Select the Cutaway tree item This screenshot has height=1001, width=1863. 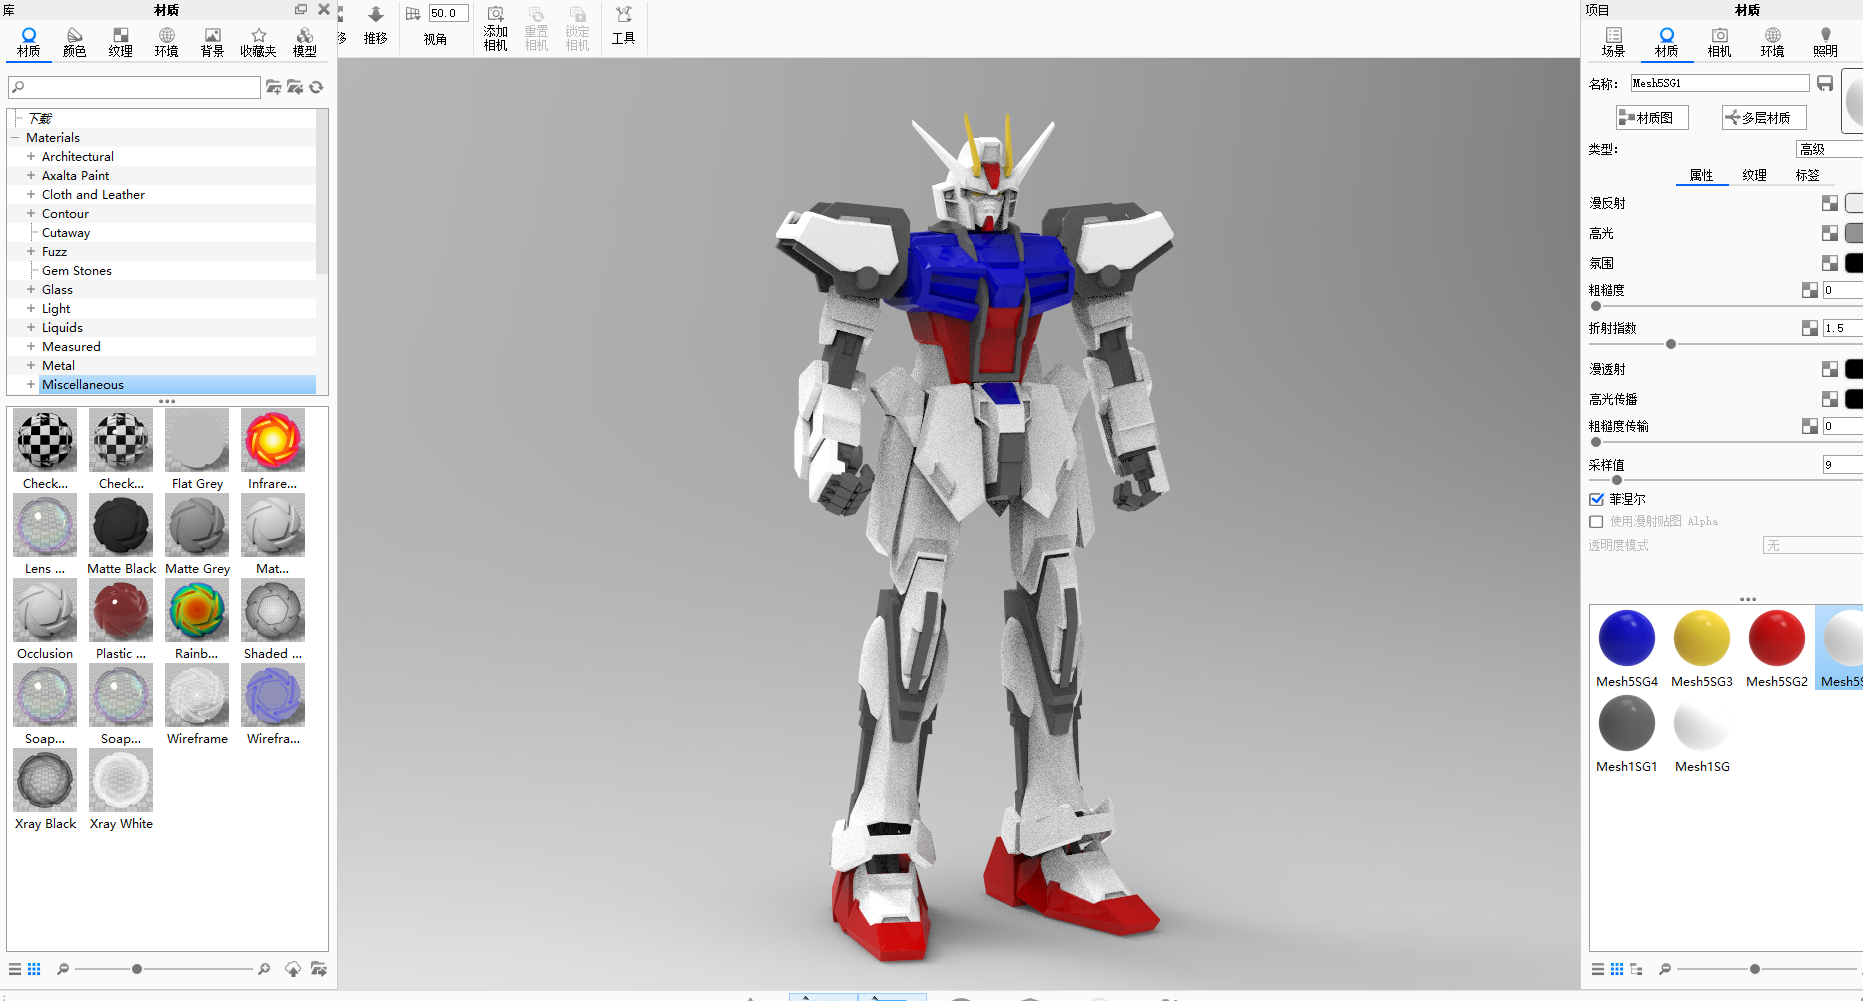click(66, 232)
